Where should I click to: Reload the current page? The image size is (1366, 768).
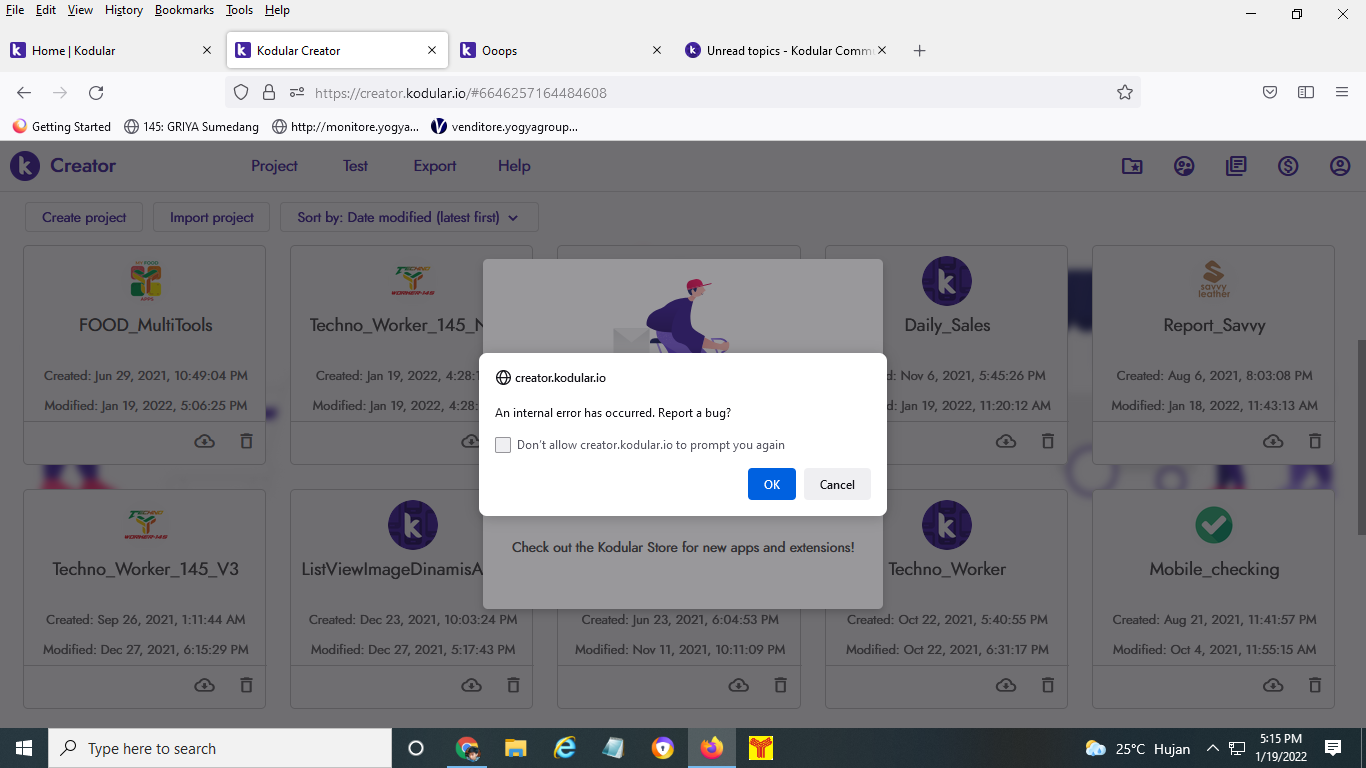coord(96,93)
